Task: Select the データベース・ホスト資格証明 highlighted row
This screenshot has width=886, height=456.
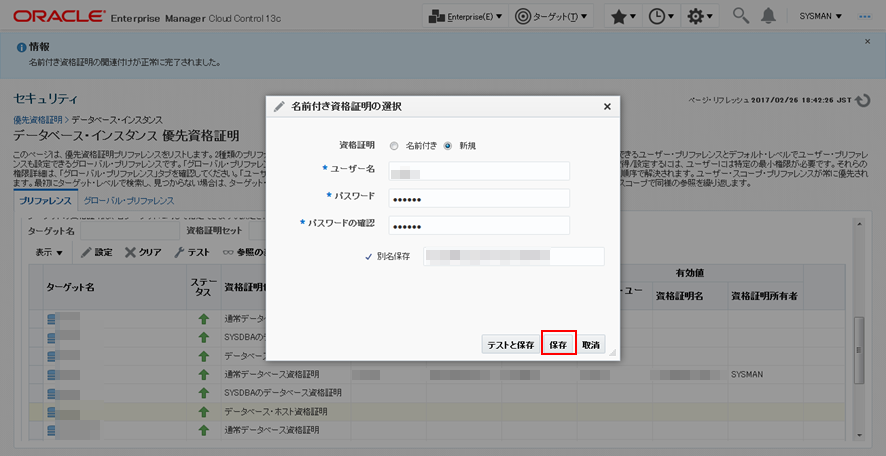Action: [x=437, y=411]
